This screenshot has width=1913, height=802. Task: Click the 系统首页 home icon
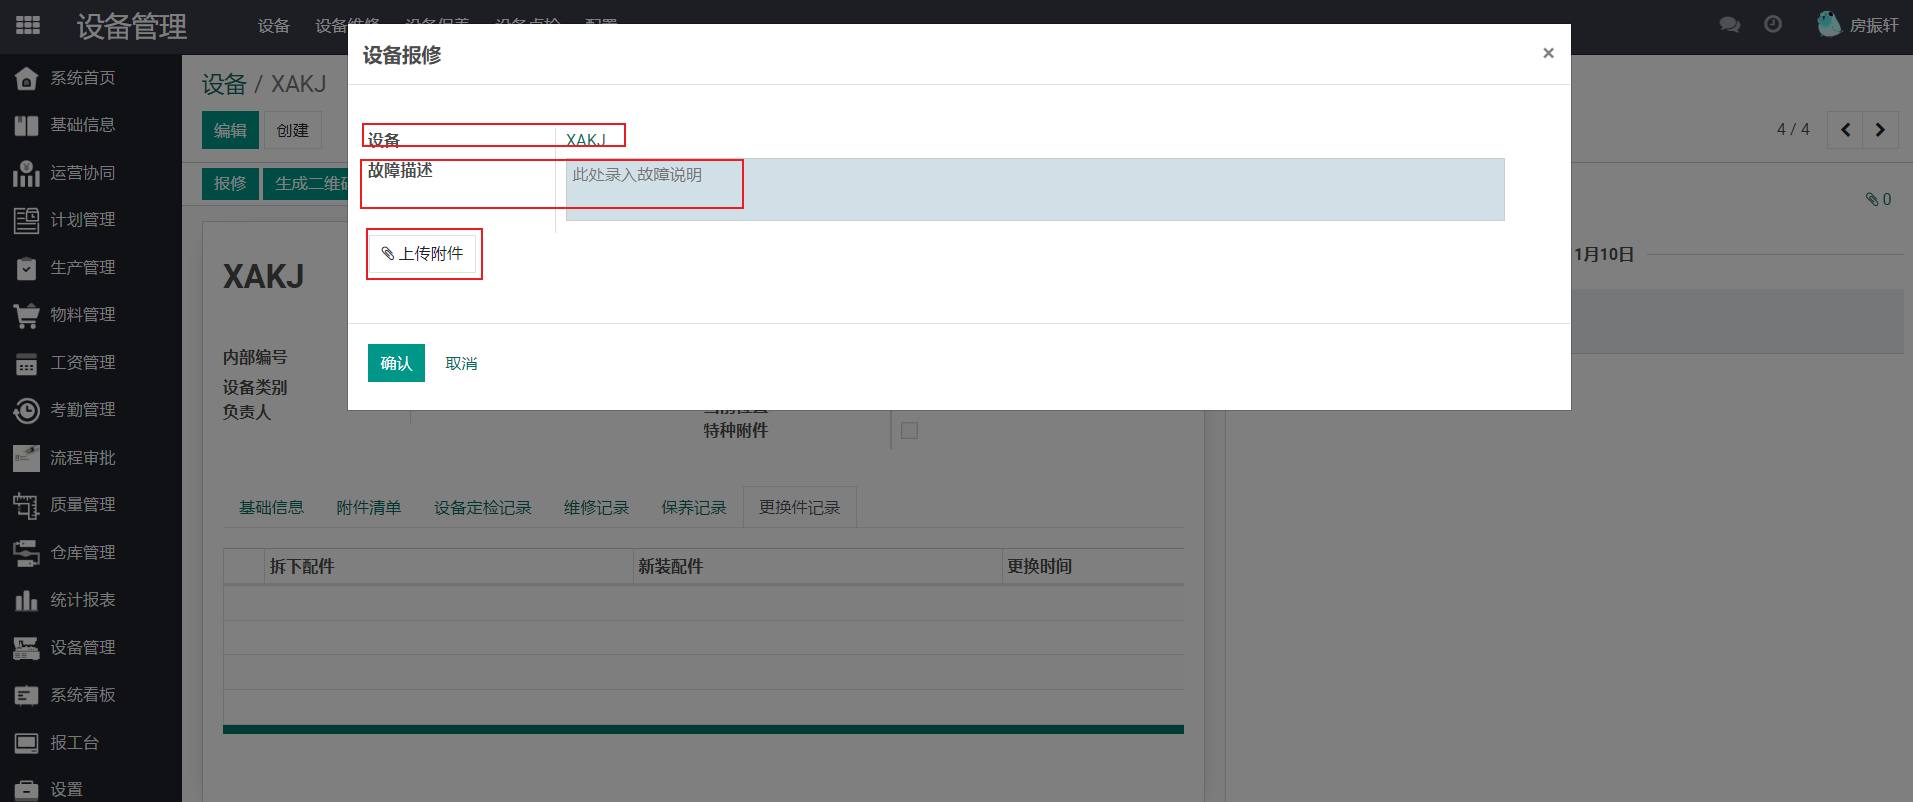pos(26,78)
